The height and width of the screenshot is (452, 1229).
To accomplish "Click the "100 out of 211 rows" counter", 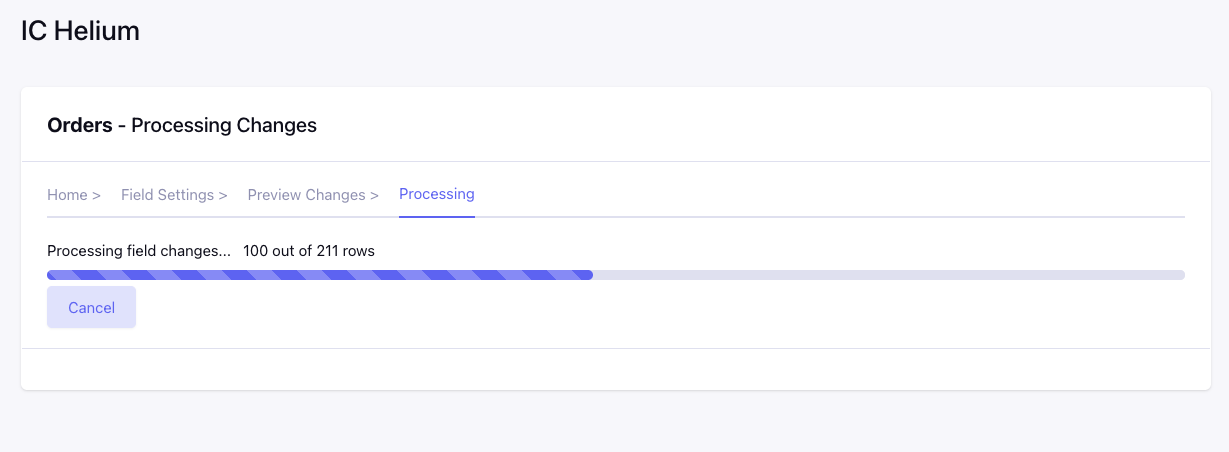I will (309, 251).
